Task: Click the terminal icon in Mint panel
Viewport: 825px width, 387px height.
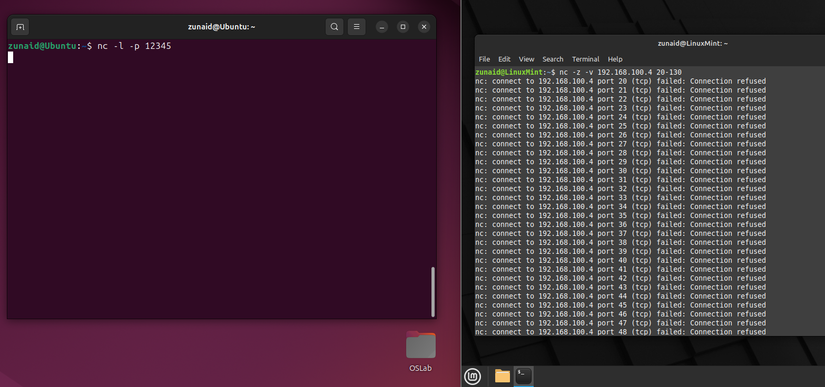Action: pos(524,376)
